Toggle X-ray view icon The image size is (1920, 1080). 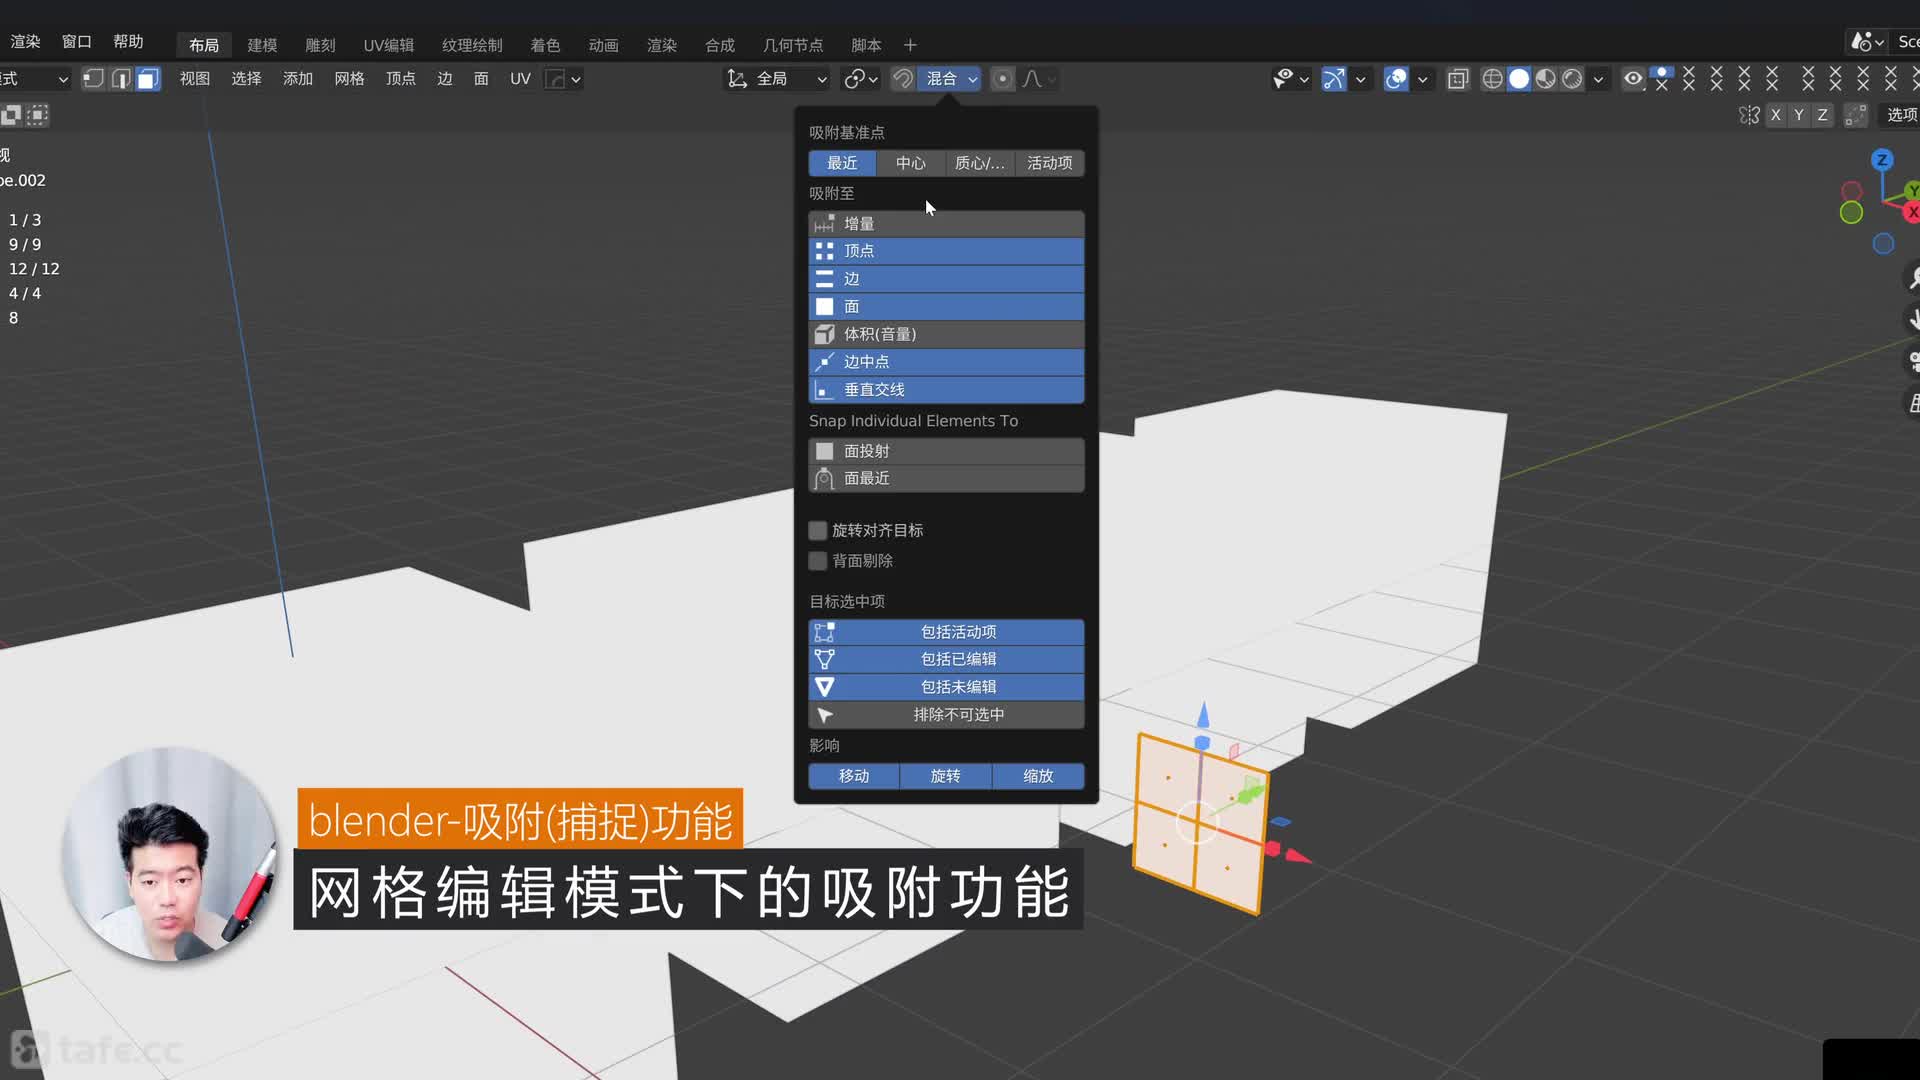1458,79
